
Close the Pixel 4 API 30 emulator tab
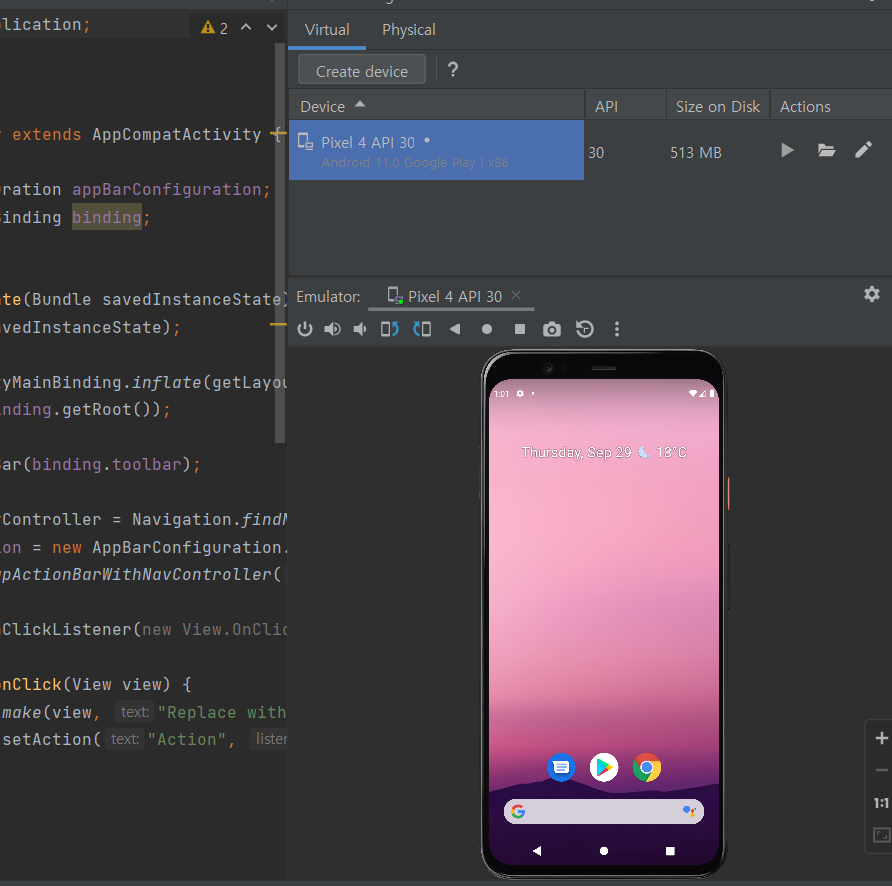516,295
